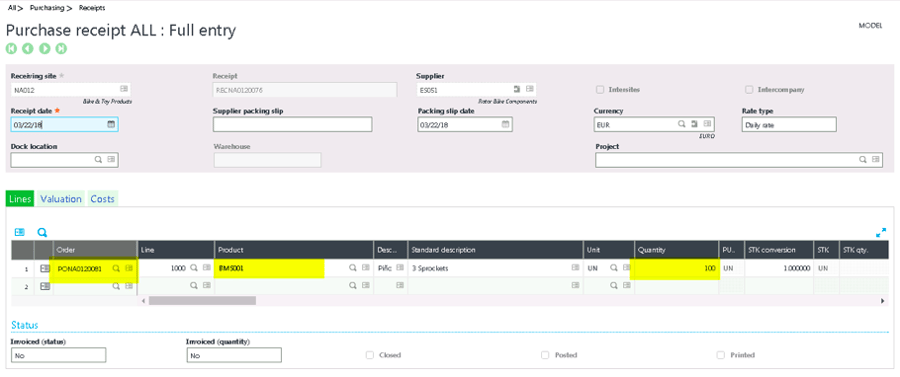Switch to the Valuation tab
900x377 pixels.
(x=61, y=199)
